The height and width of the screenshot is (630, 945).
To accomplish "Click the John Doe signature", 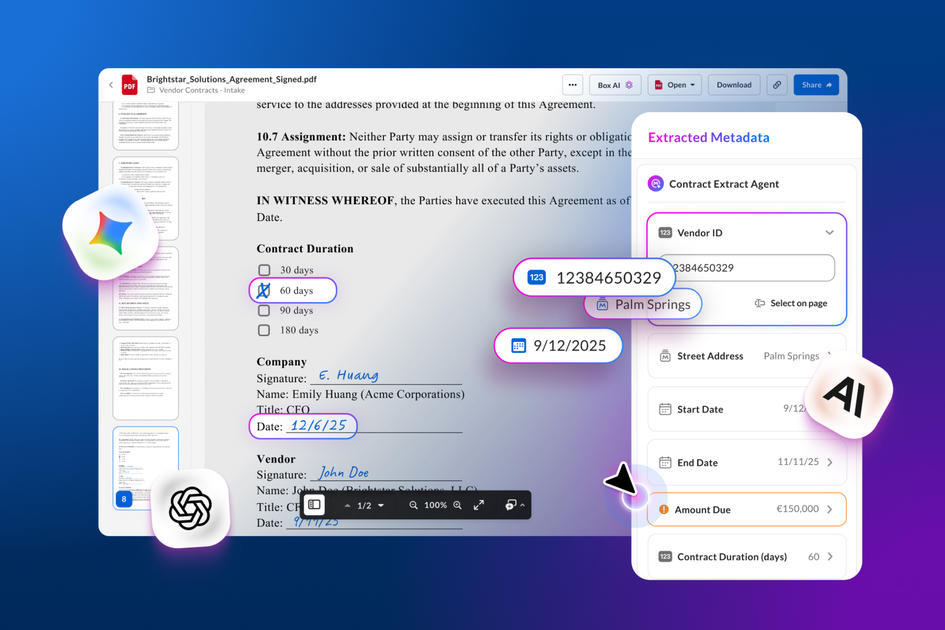I will [344, 472].
